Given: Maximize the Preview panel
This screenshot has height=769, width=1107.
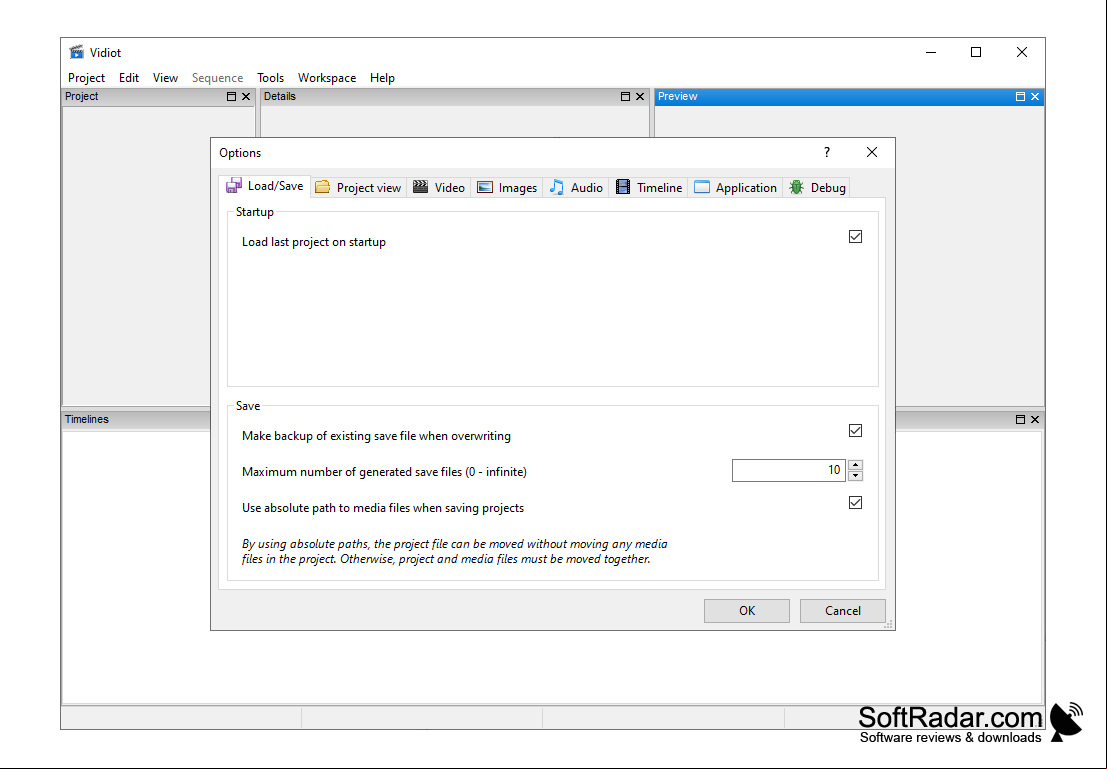Looking at the screenshot, I should pyautogui.click(x=1020, y=97).
